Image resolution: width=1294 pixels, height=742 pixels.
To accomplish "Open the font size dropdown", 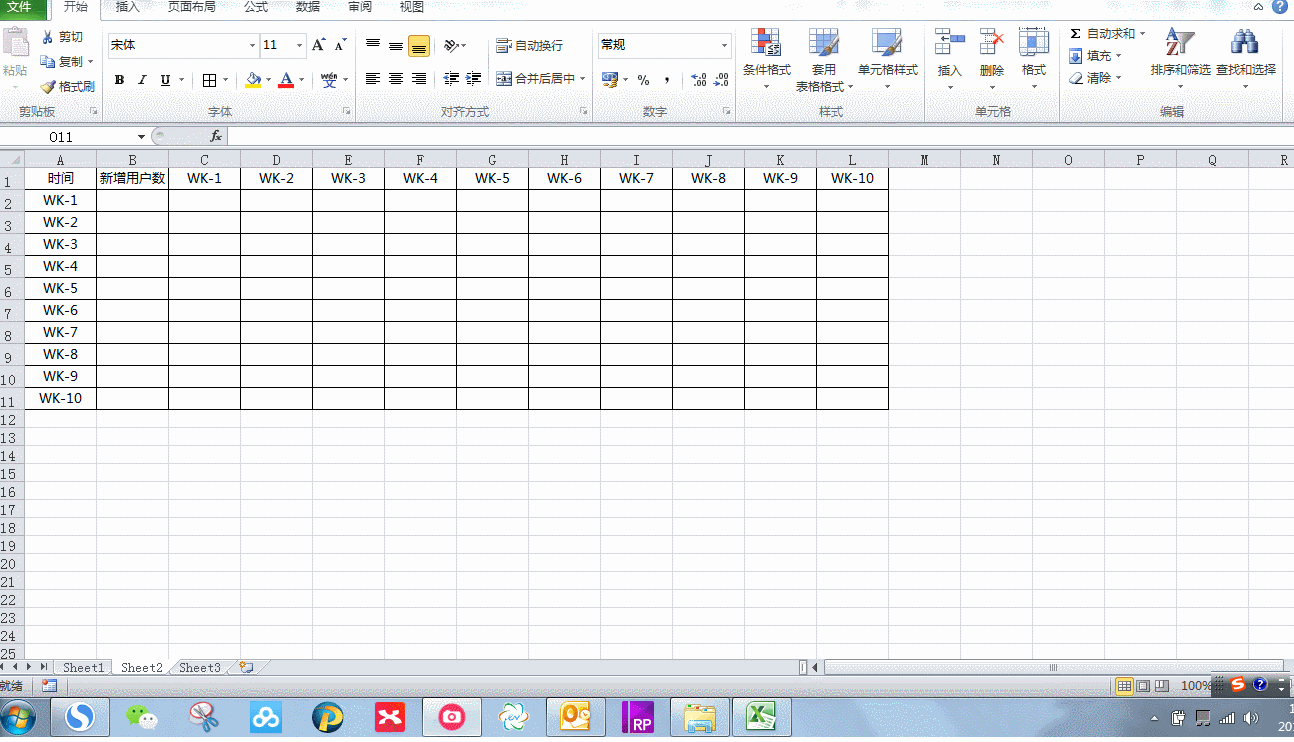I will 299,46.
